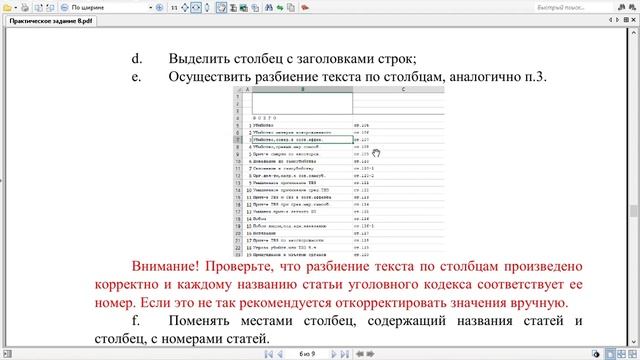The image size is (640, 360).
Task: Click the Zoom in plus icon
Action: 159,7
